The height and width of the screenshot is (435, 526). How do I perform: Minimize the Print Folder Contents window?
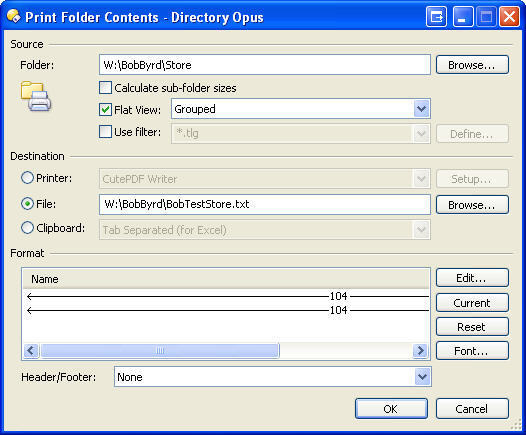(x=463, y=16)
